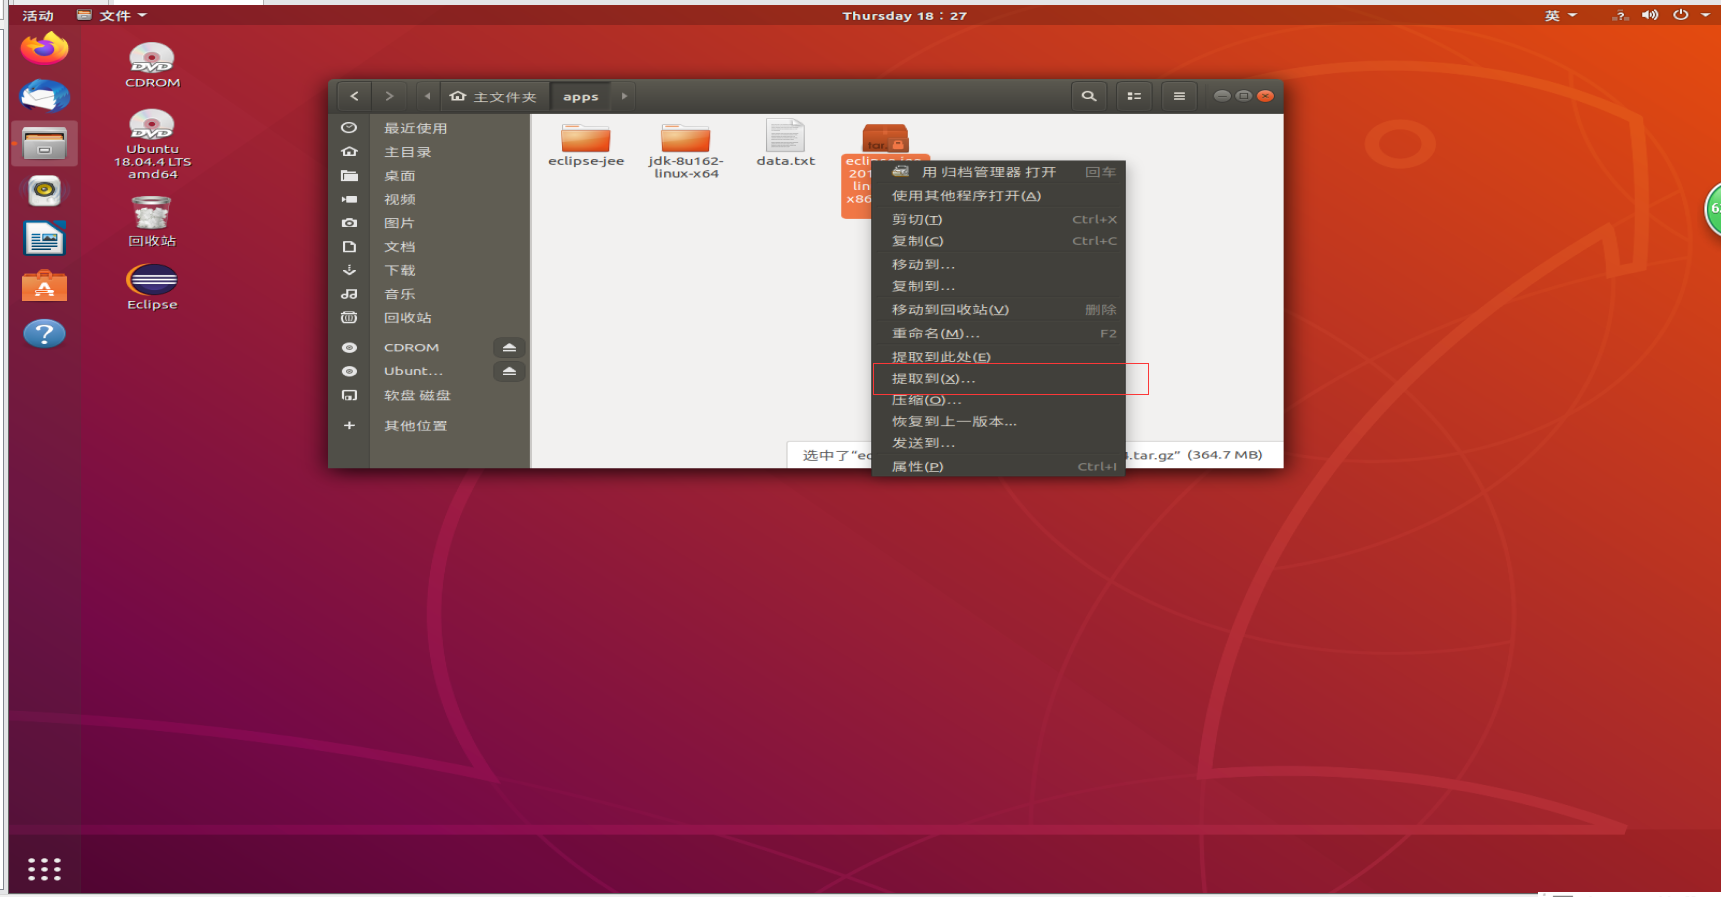Open the Help icon in the dock
1721x897 pixels.
click(44, 334)
